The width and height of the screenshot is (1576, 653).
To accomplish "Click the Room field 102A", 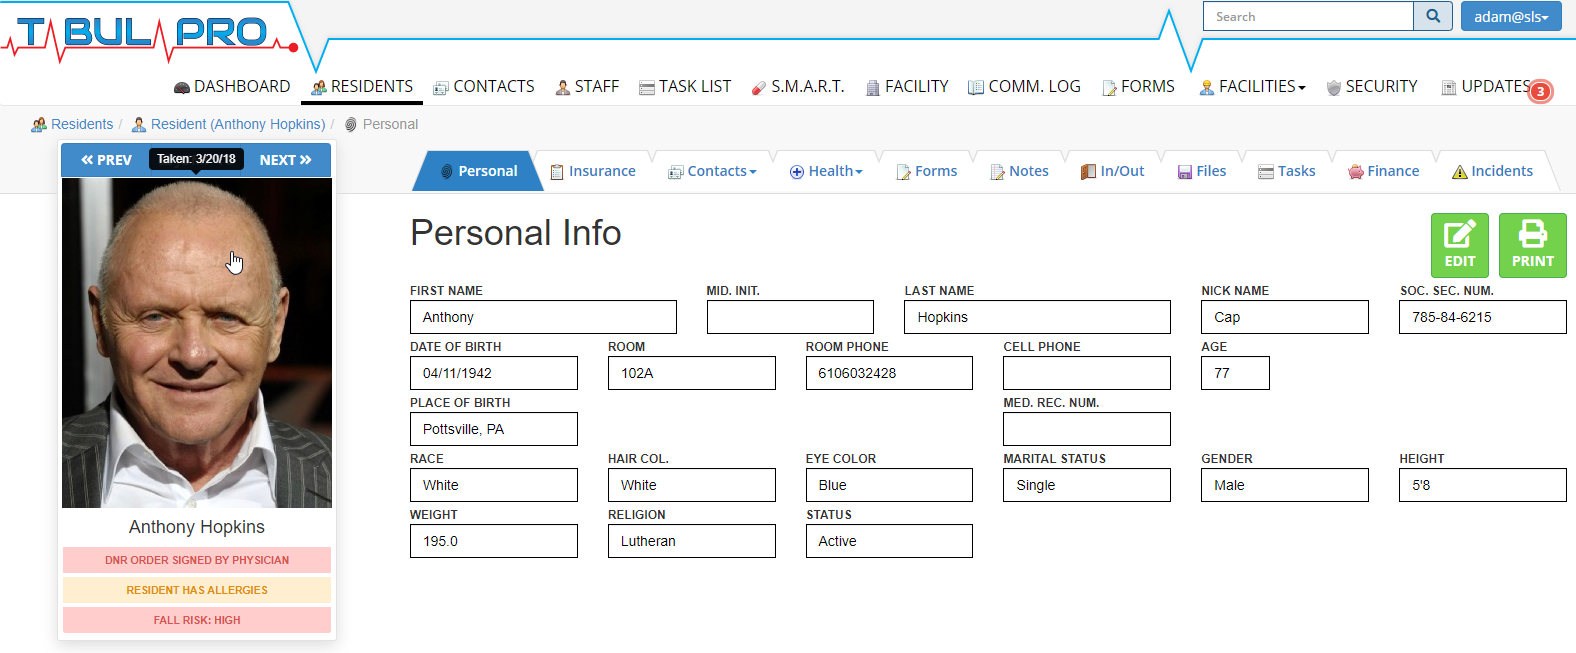I will pyautogui.click(x=692, y=373).
